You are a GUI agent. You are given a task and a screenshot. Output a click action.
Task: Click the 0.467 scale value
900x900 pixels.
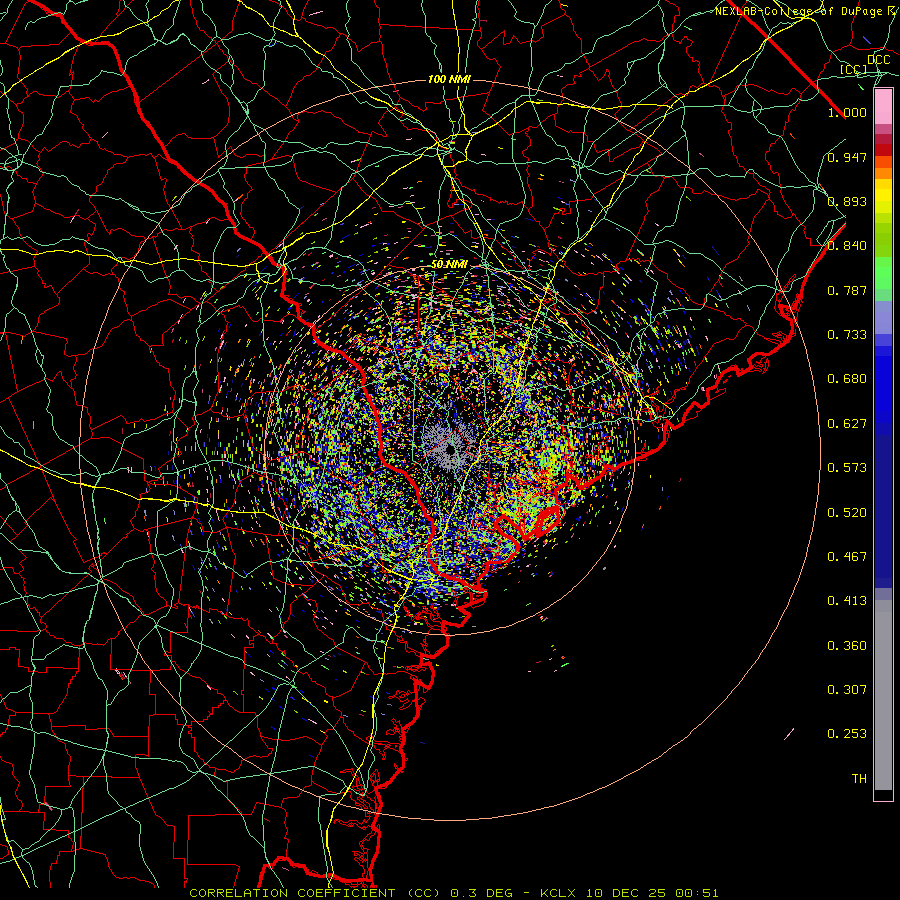(847, 557)
